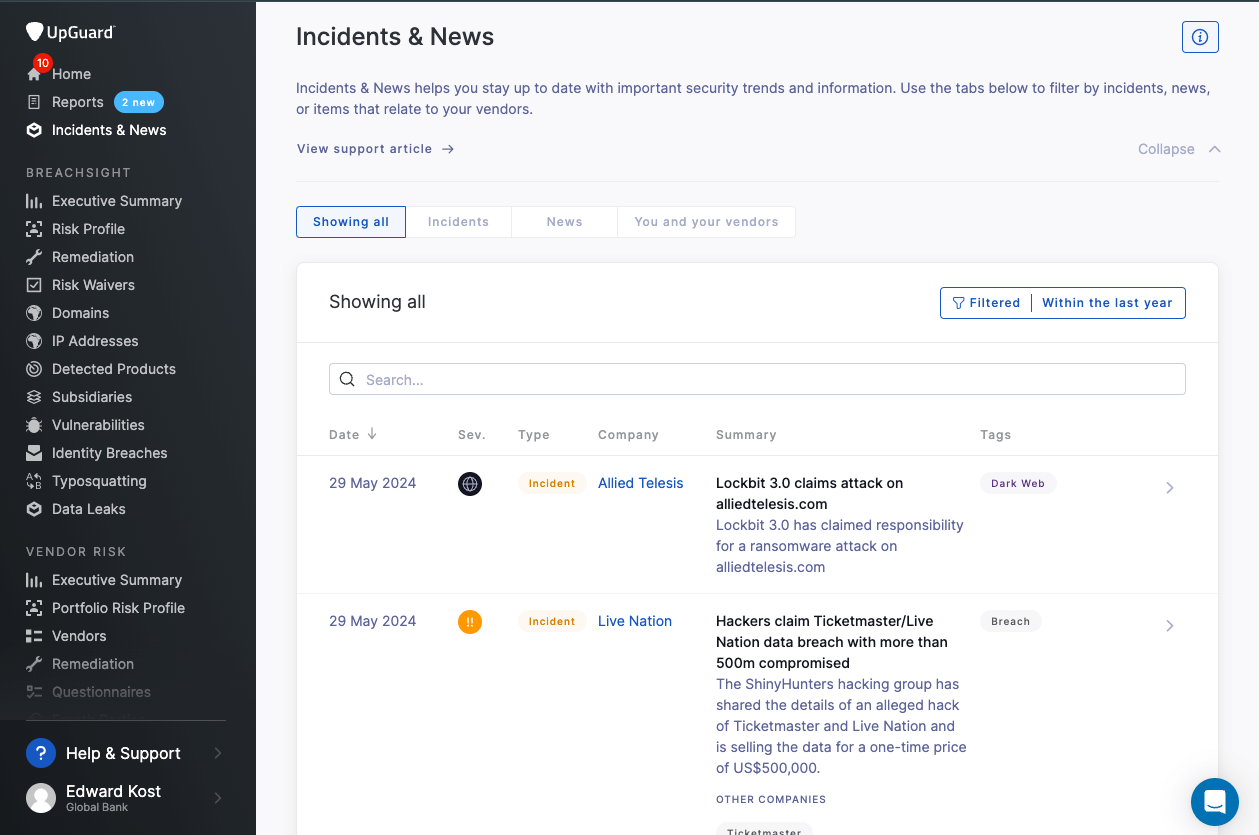1259x835 pixels.
Task: Click the Type column header
Action: [x=534, y=434]
